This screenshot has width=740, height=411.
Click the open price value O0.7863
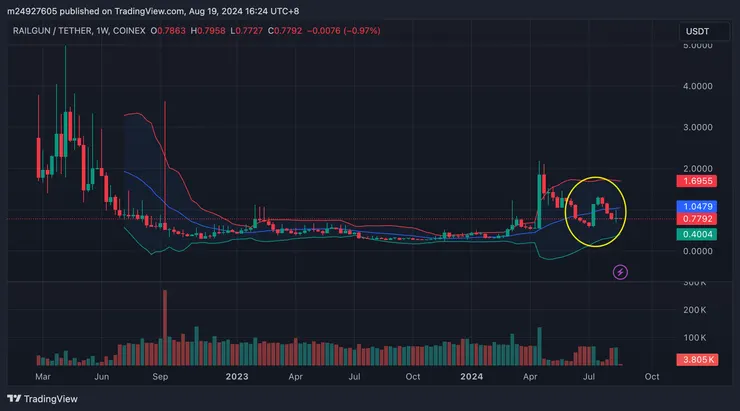(168, 31)
